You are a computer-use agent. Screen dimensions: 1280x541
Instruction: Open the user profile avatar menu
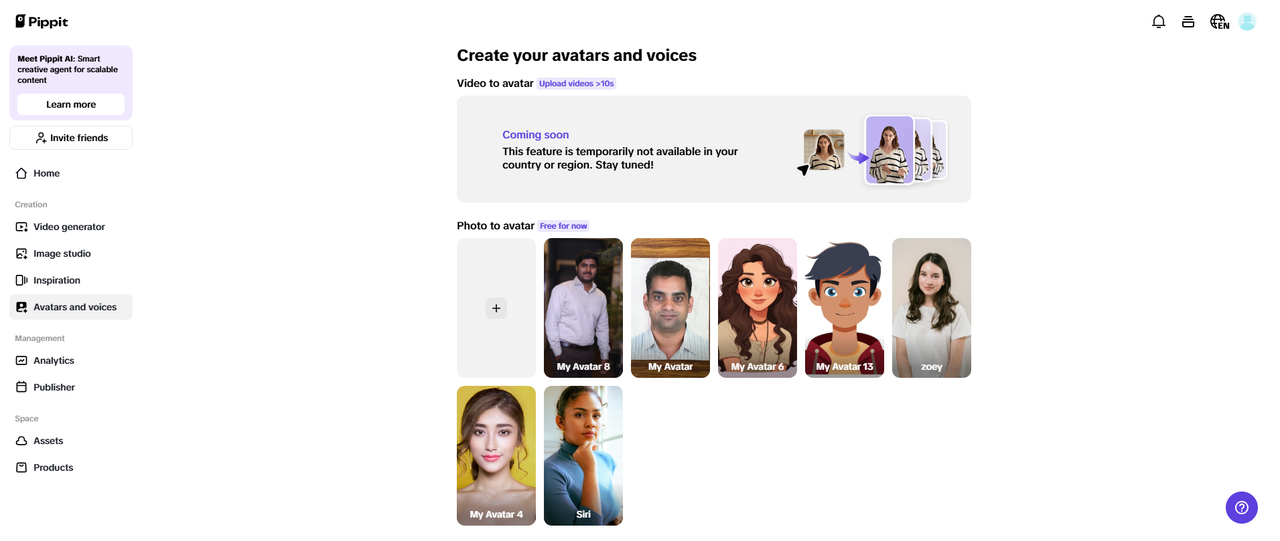click(1247, 21)
